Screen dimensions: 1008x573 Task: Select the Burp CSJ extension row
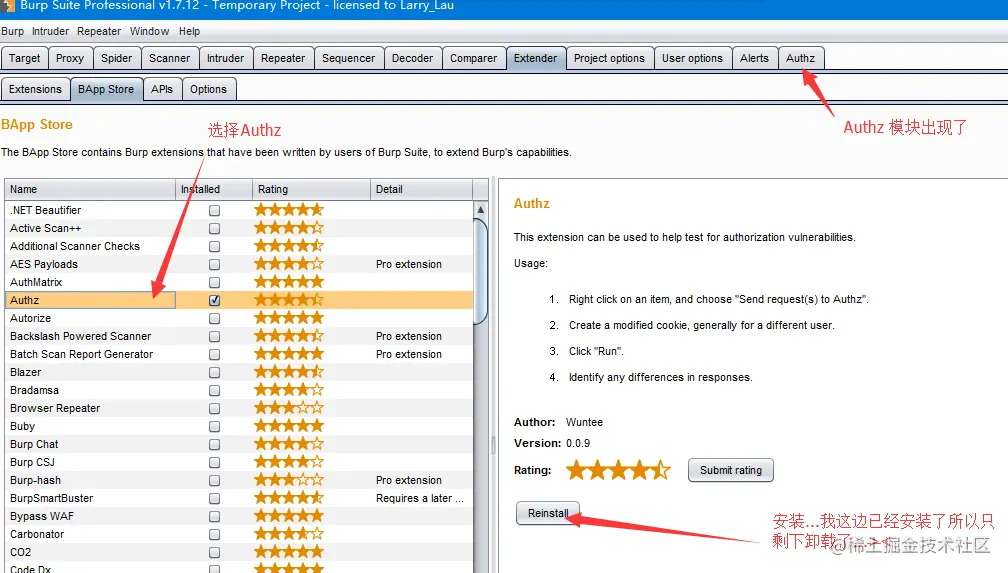pos(239,462)
